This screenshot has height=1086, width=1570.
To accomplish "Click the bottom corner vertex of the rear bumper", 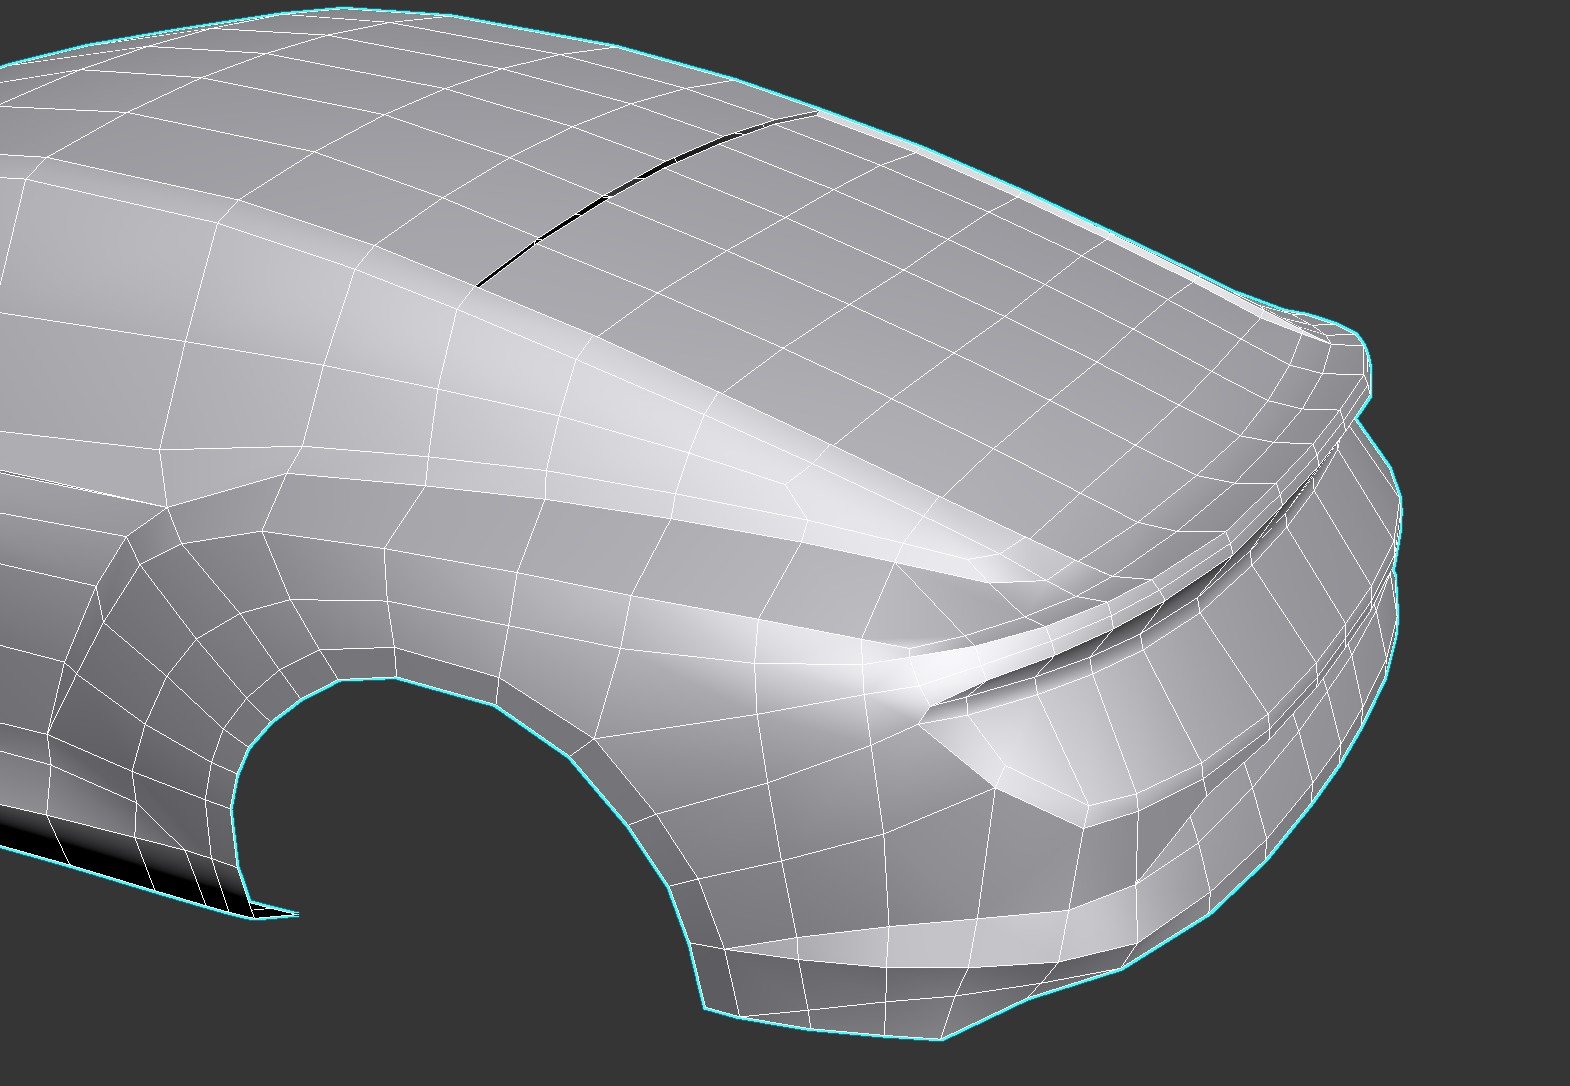I will coord(942,1037).
